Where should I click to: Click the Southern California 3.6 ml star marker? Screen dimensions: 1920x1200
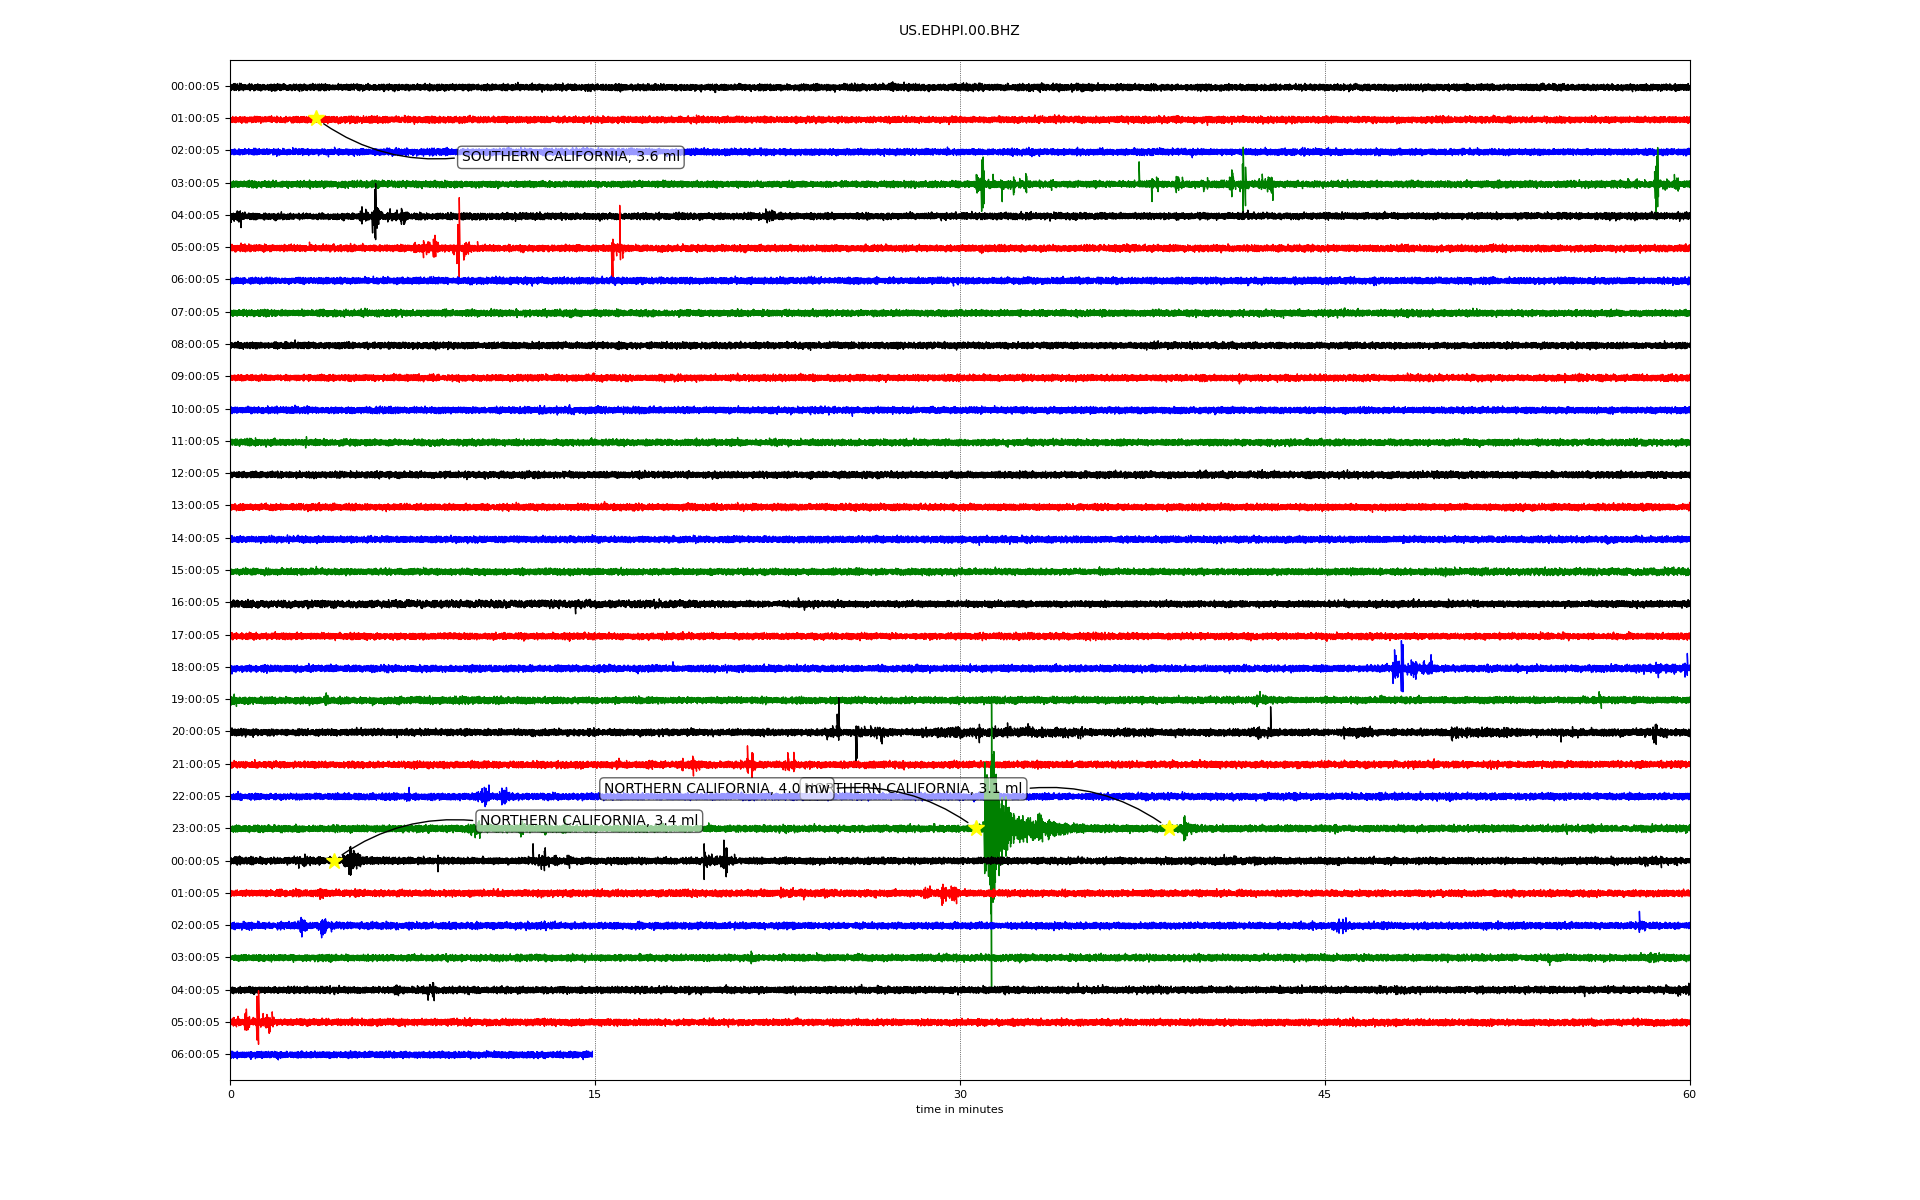pos(316,118)
